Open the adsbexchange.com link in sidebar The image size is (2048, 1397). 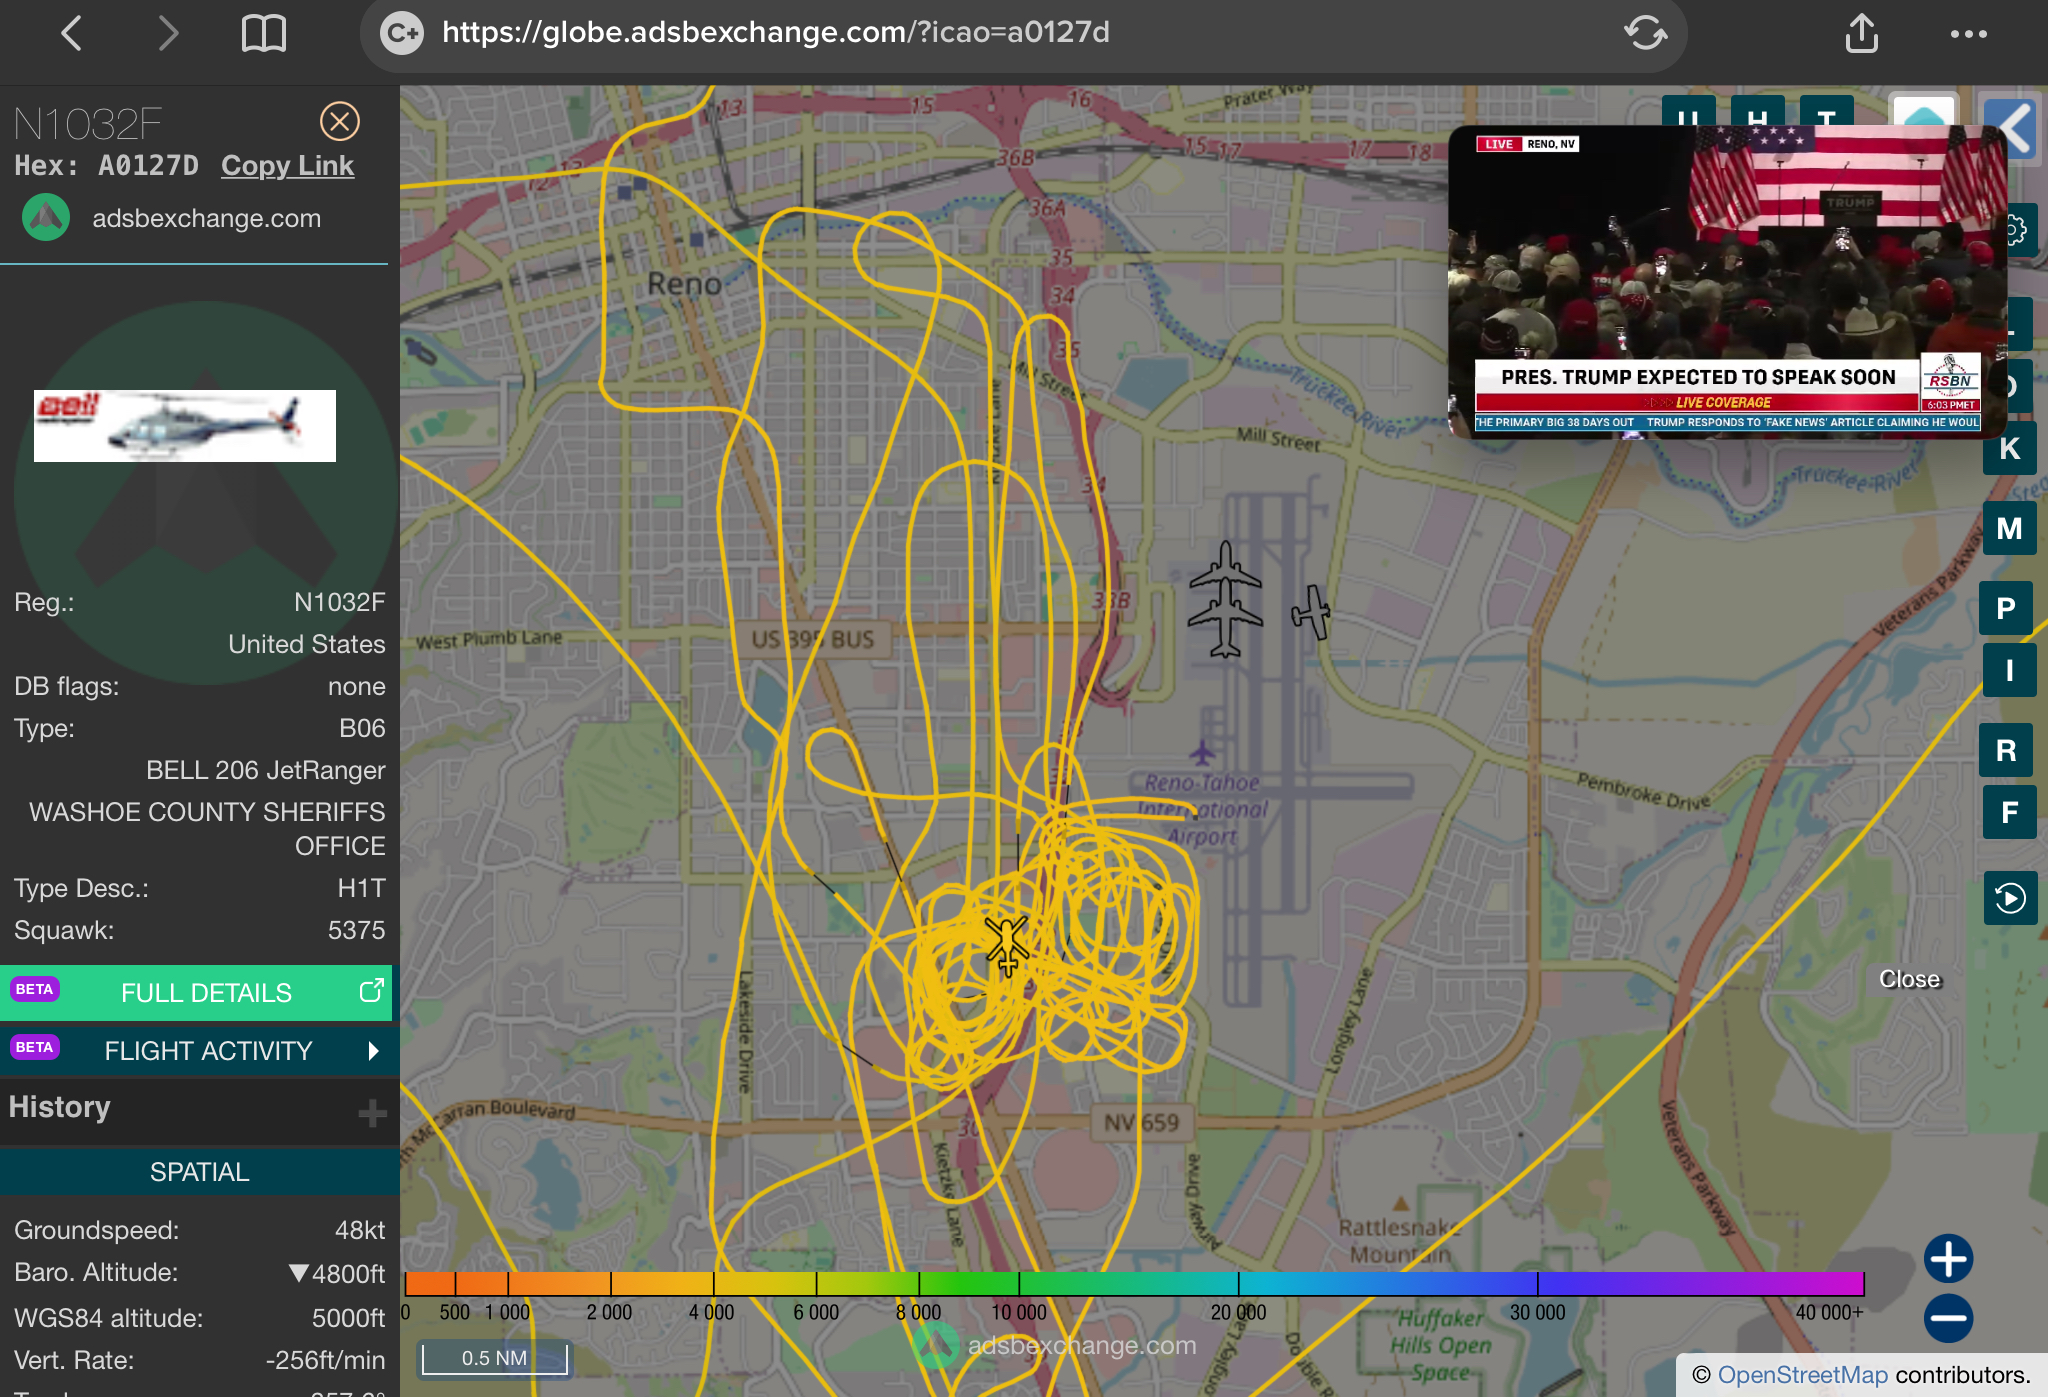(206, 218)
